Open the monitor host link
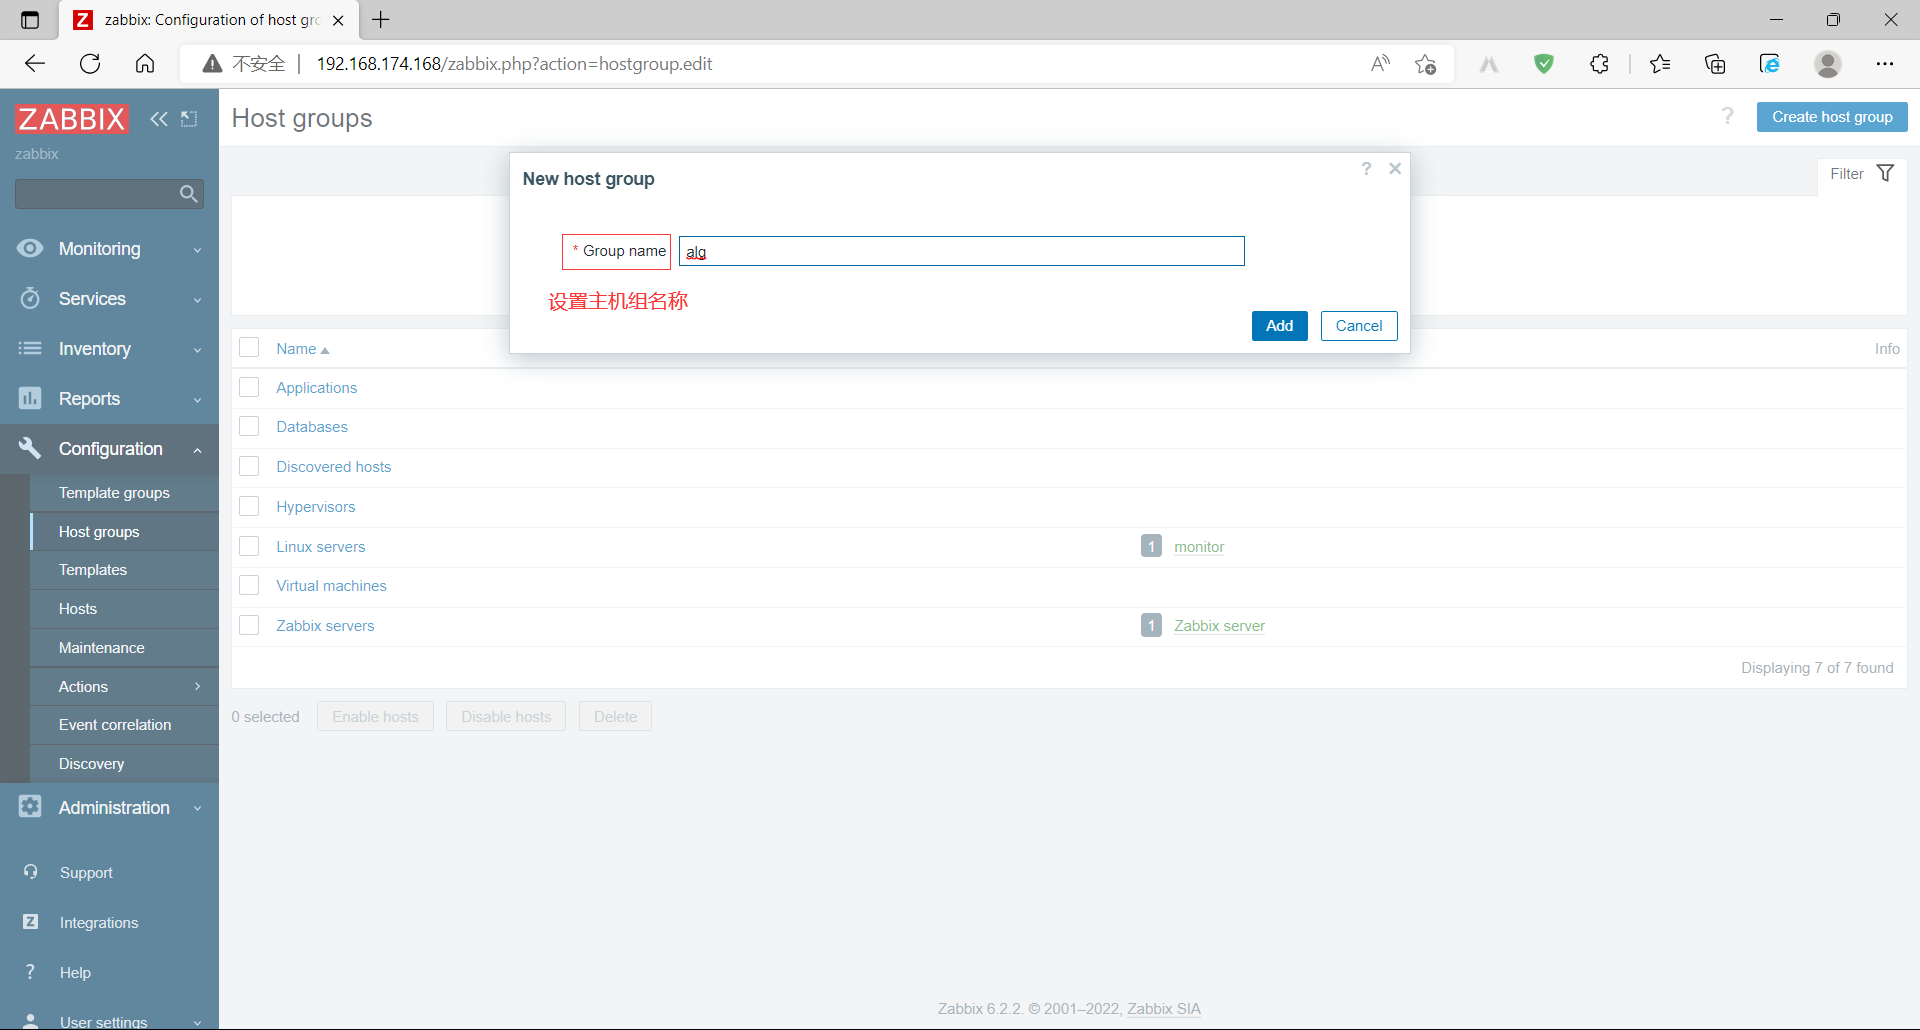The height and width of the screenshot is (1030, 1920). point(1199,546)
